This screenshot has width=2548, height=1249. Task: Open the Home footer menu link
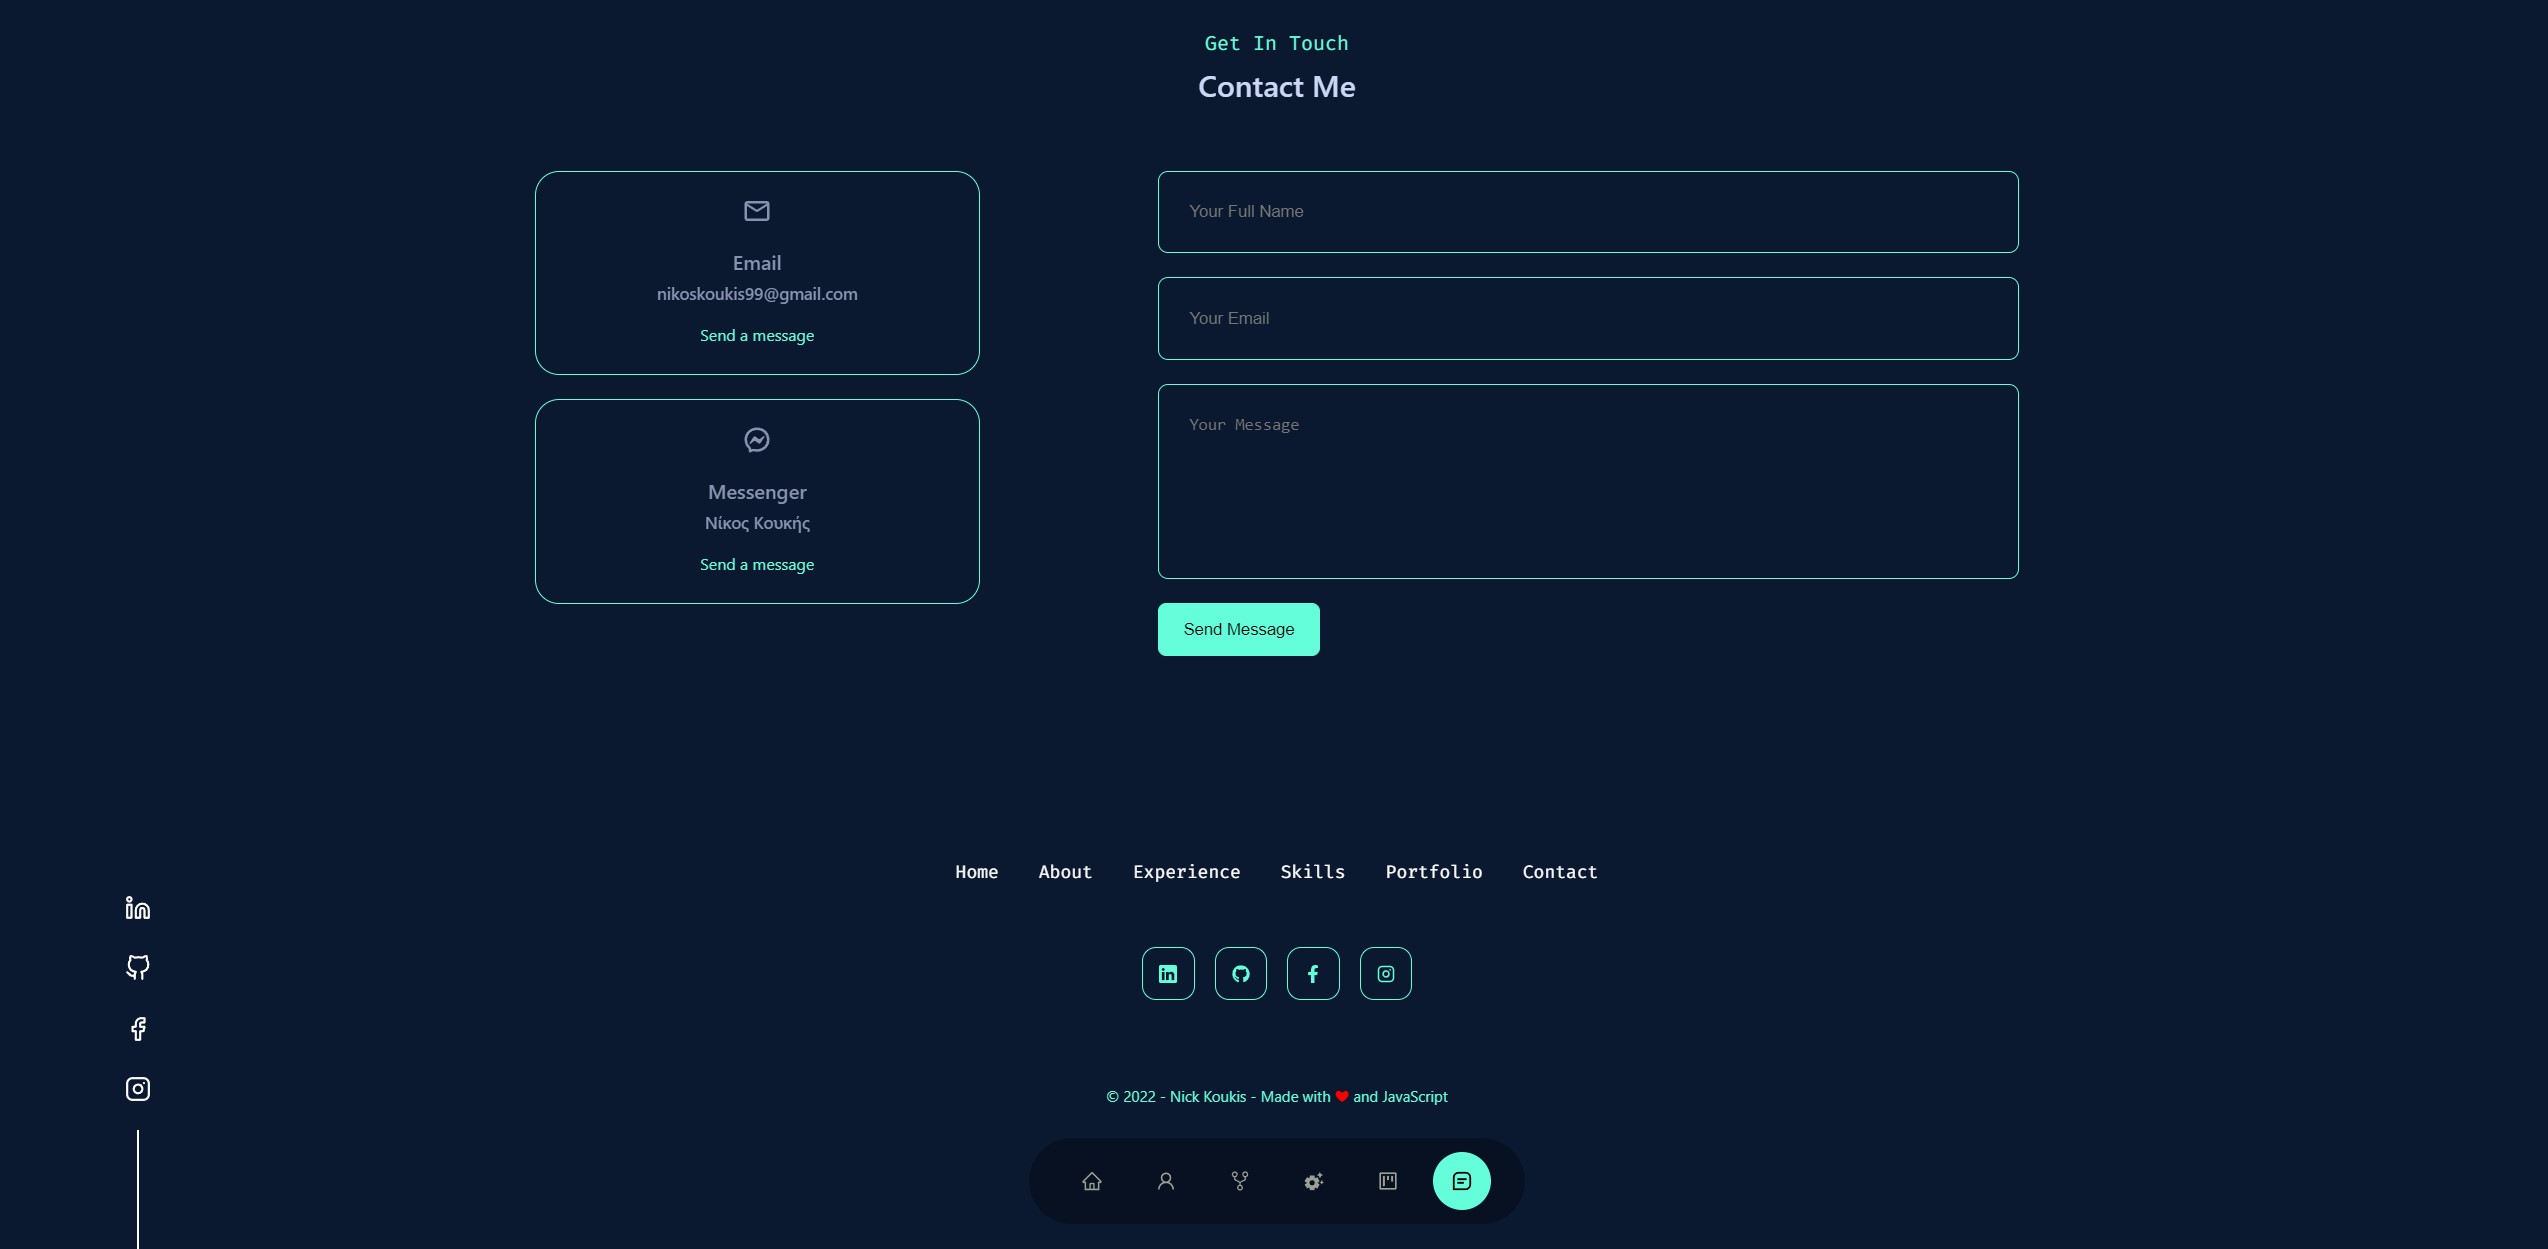pos(977,872)
